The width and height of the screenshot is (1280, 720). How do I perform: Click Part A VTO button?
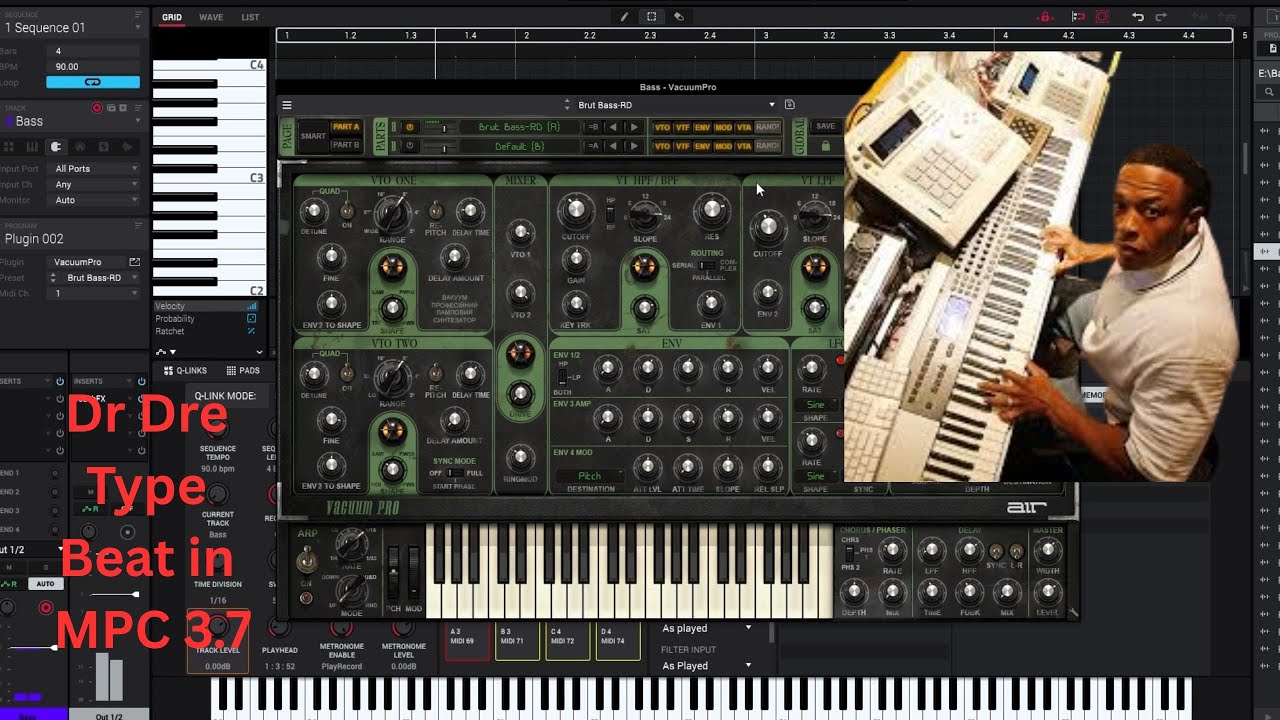(x=662, y=127)
